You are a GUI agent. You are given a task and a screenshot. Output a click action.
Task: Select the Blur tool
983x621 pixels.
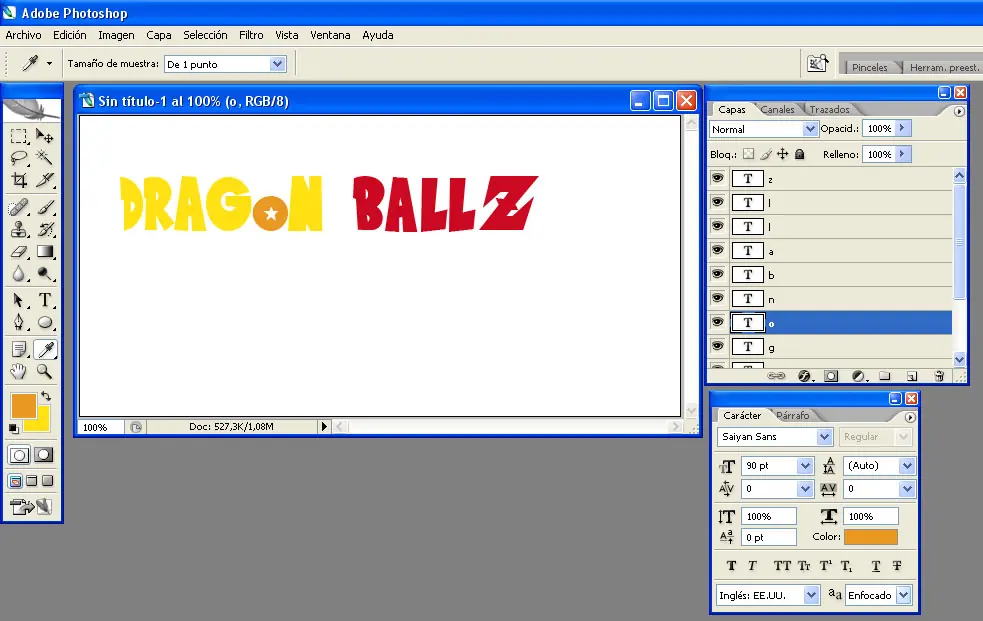pyautogui.click(x=19, y=274)
